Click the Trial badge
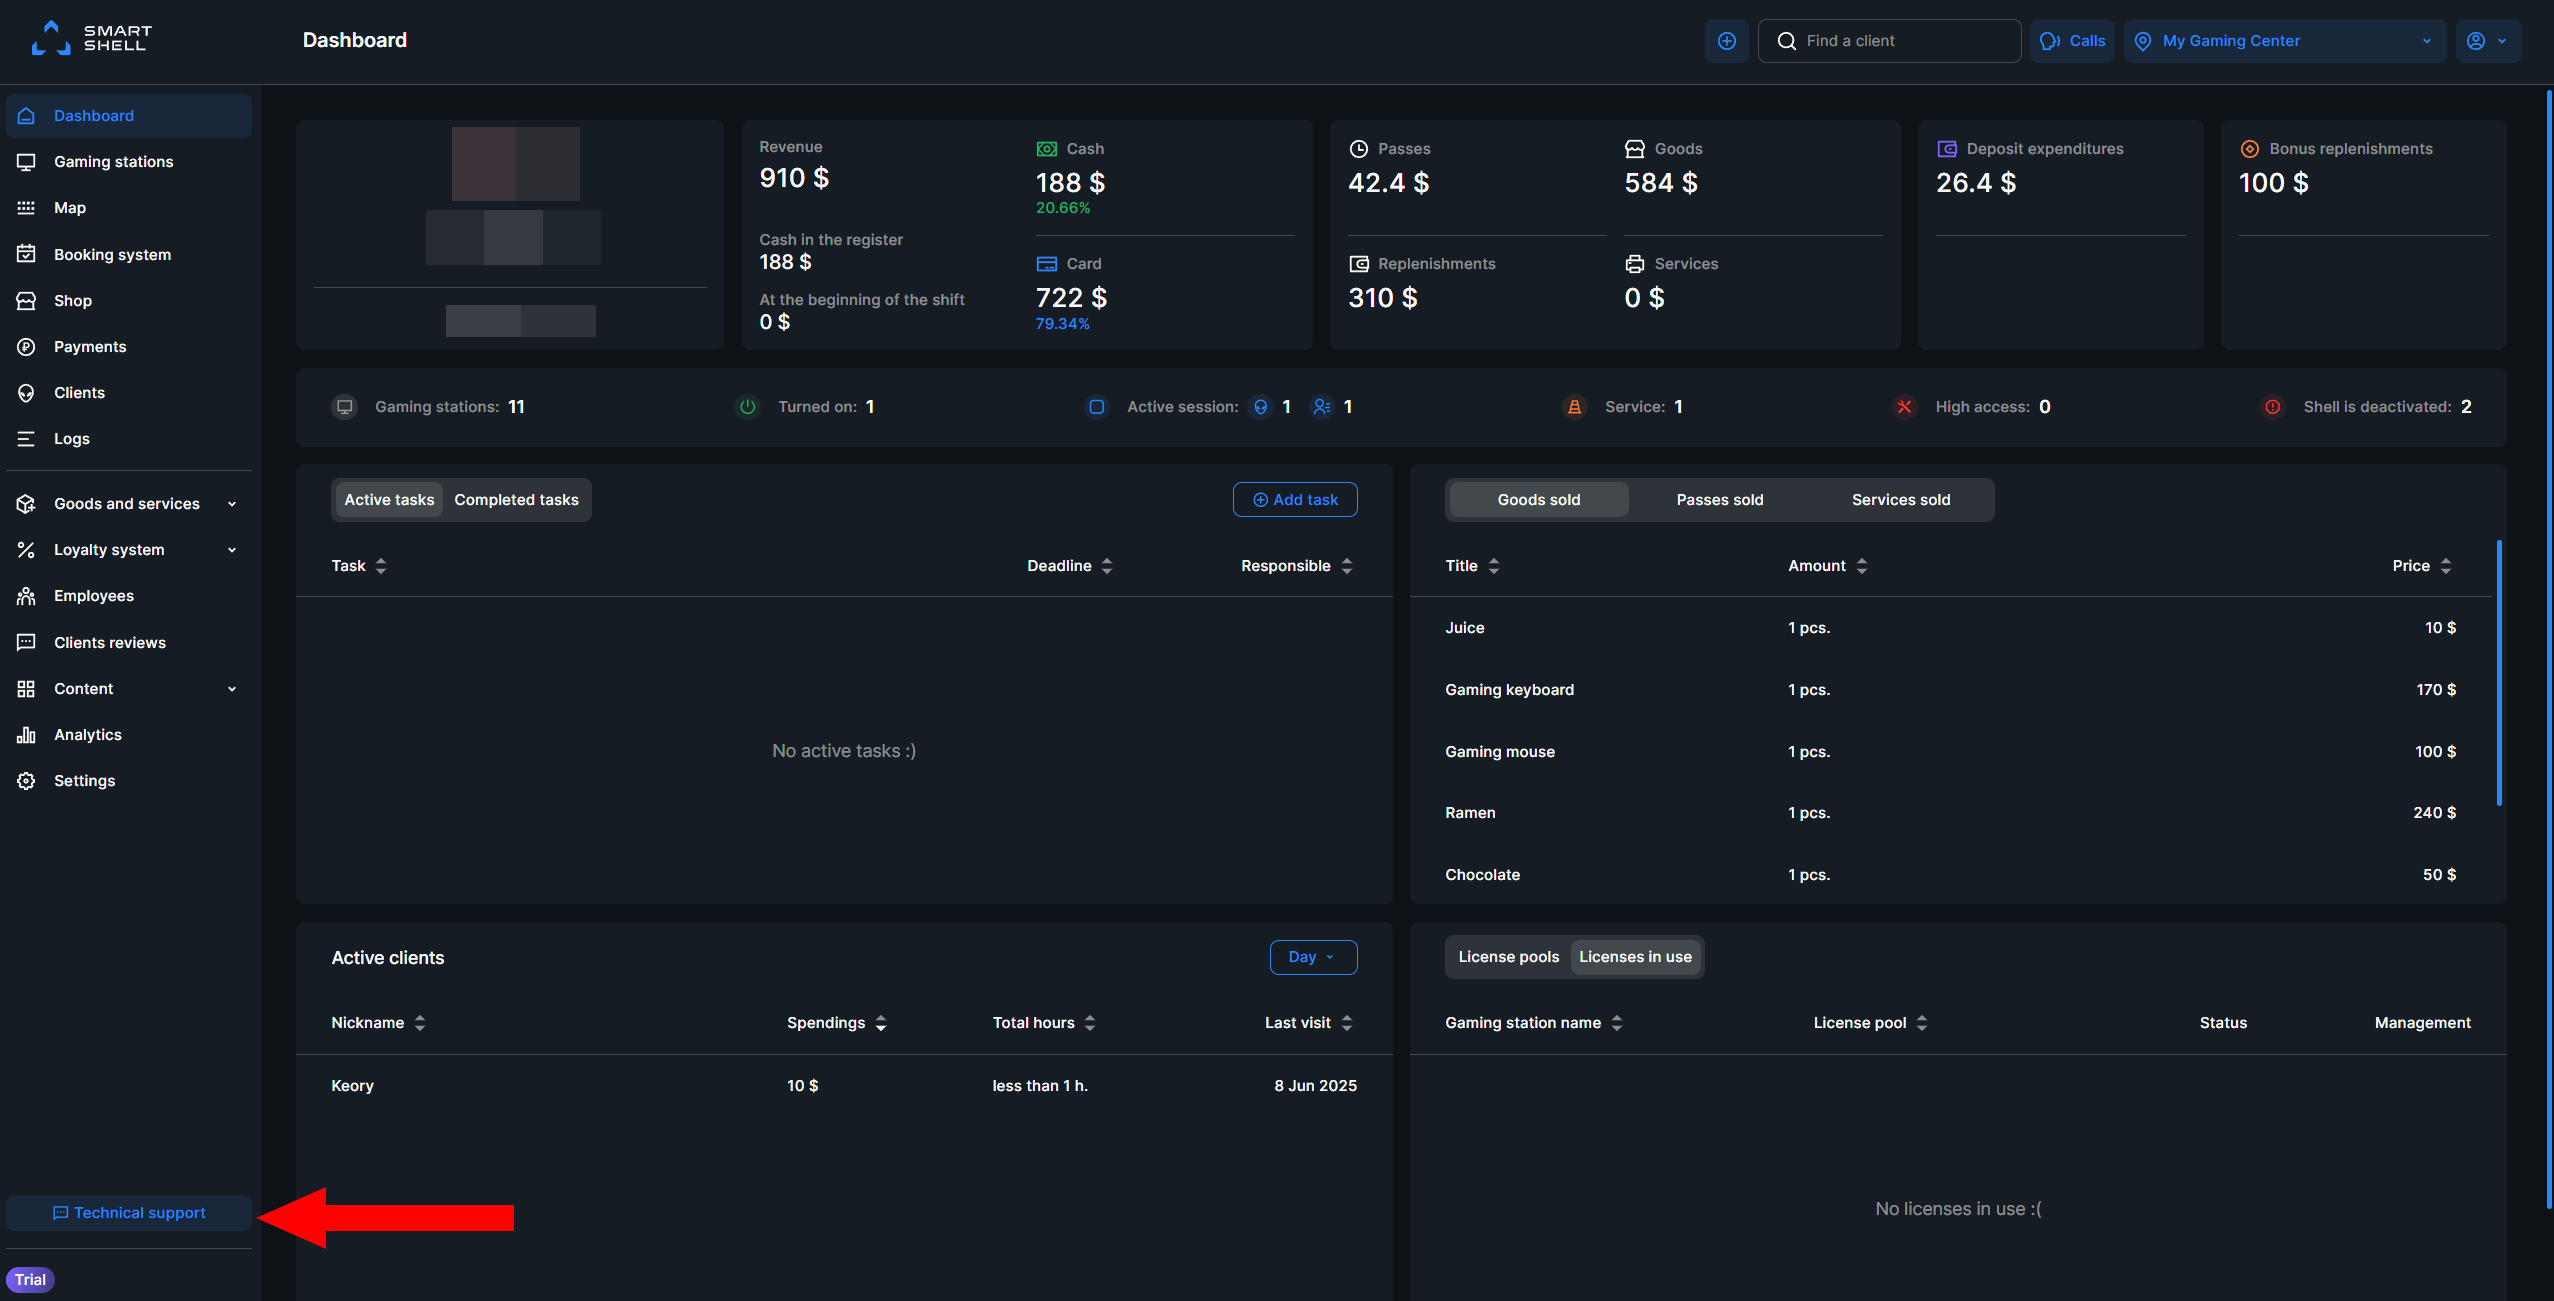The width and height of the screenshot is (2554, 1301). coord(30,1280)
